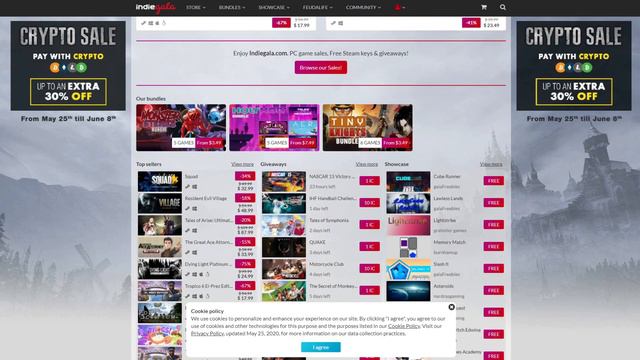Viewport: 640px width, 360px height.
Task: Expand the Feudalife menu
Action: click(318, 7)
